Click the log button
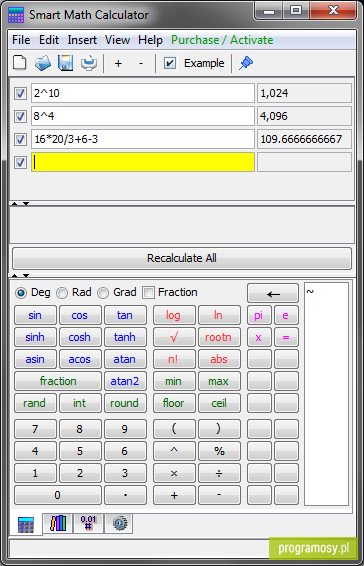The height and width of the screenshot is (566, 364). click(174, 315)
